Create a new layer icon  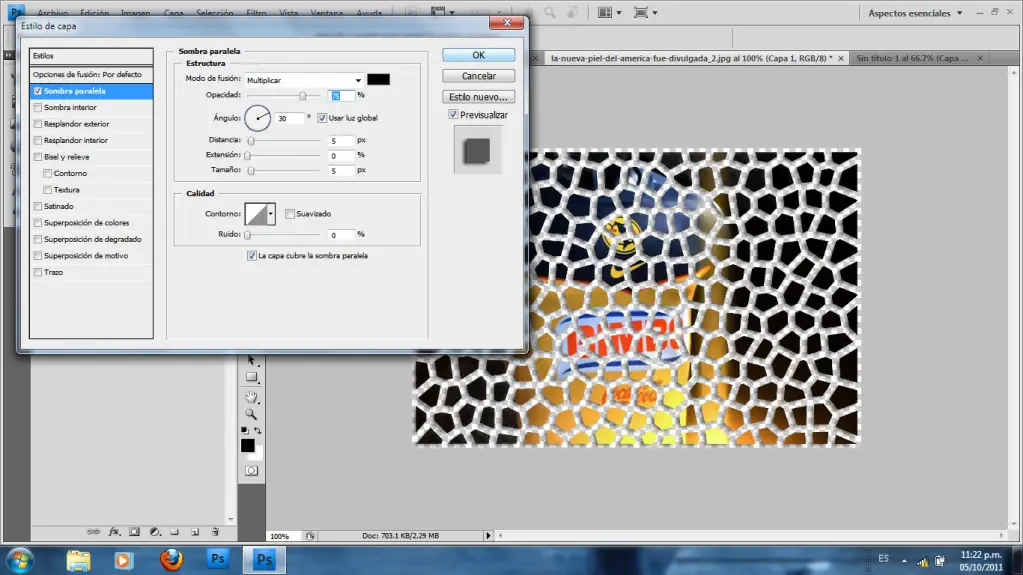(x=194, y=532)
